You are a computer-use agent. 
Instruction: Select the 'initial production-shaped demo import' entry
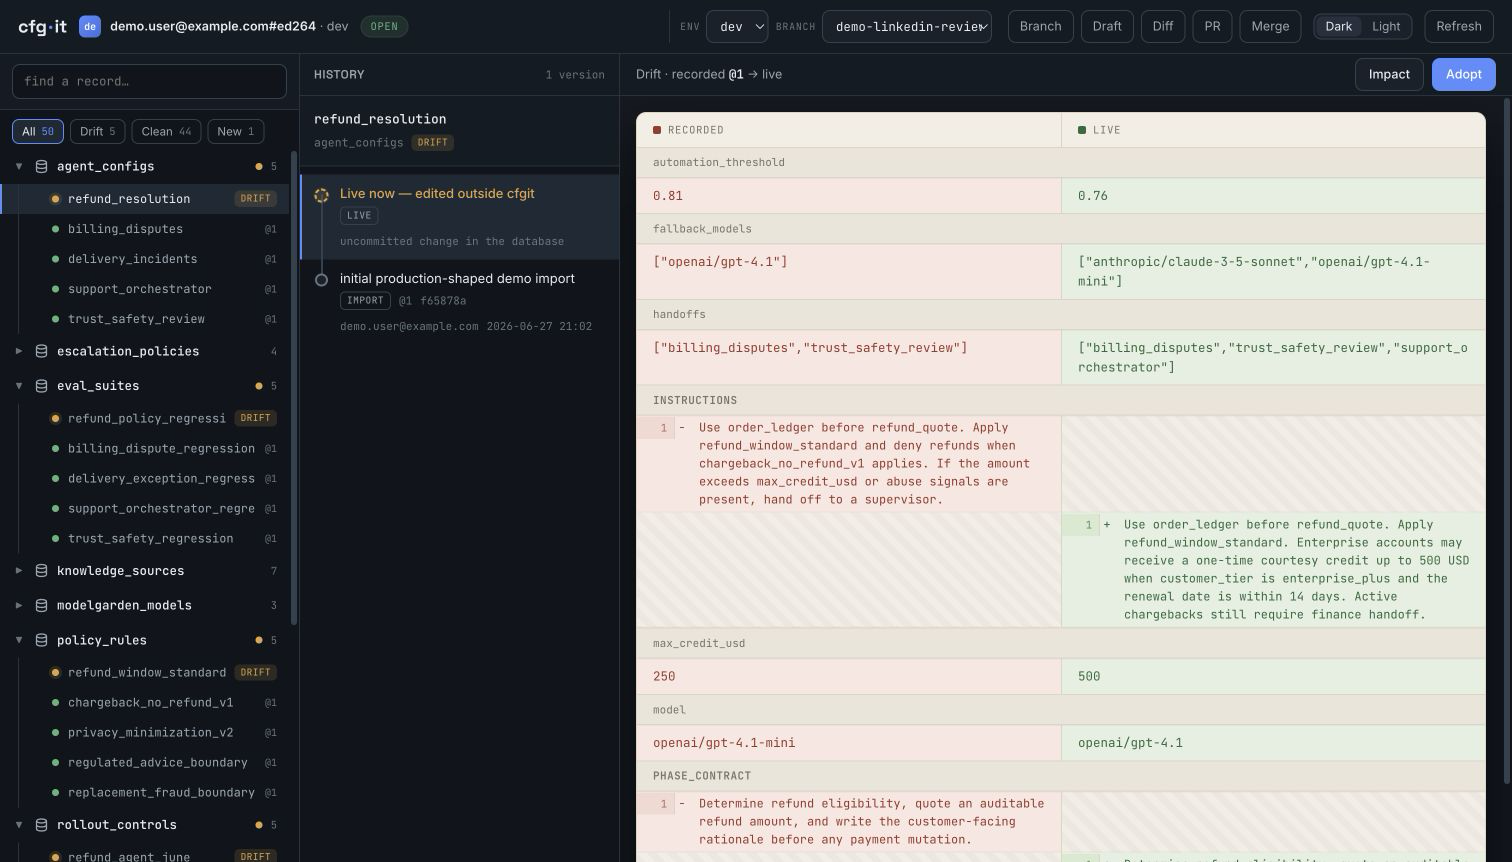pyautogui.click(x=460, y=303)
